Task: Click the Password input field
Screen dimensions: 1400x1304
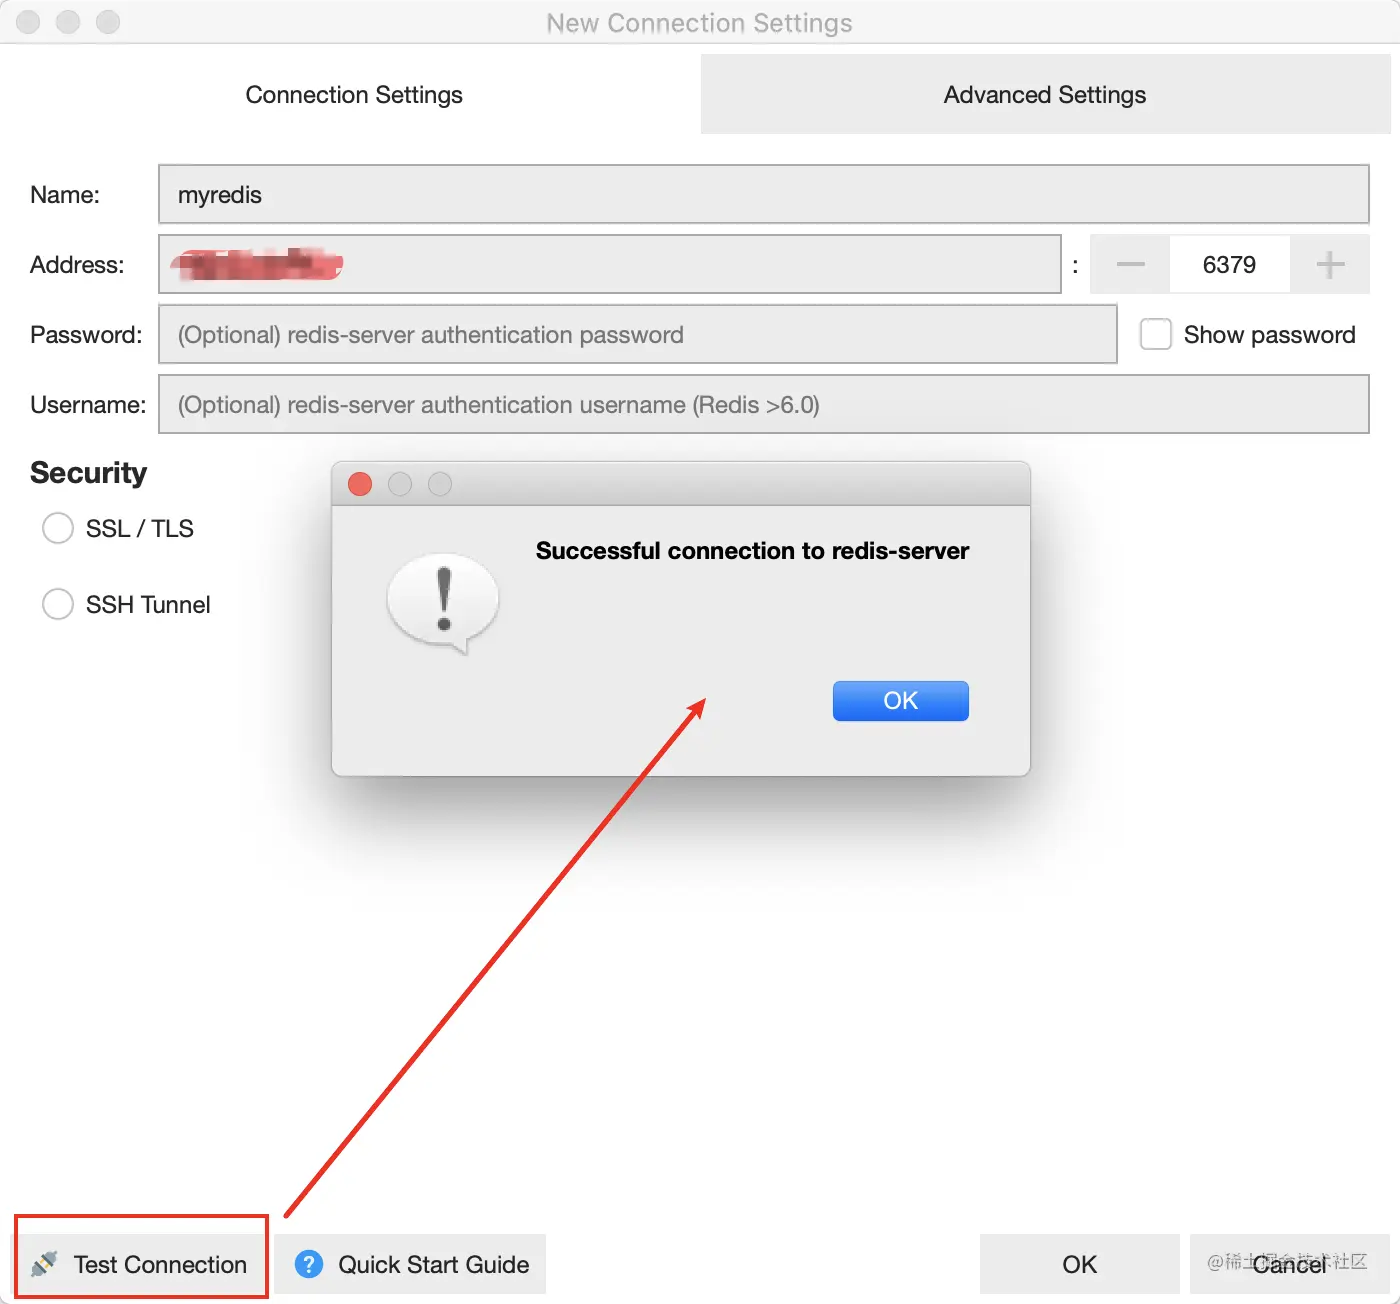Action: point(638,334)
